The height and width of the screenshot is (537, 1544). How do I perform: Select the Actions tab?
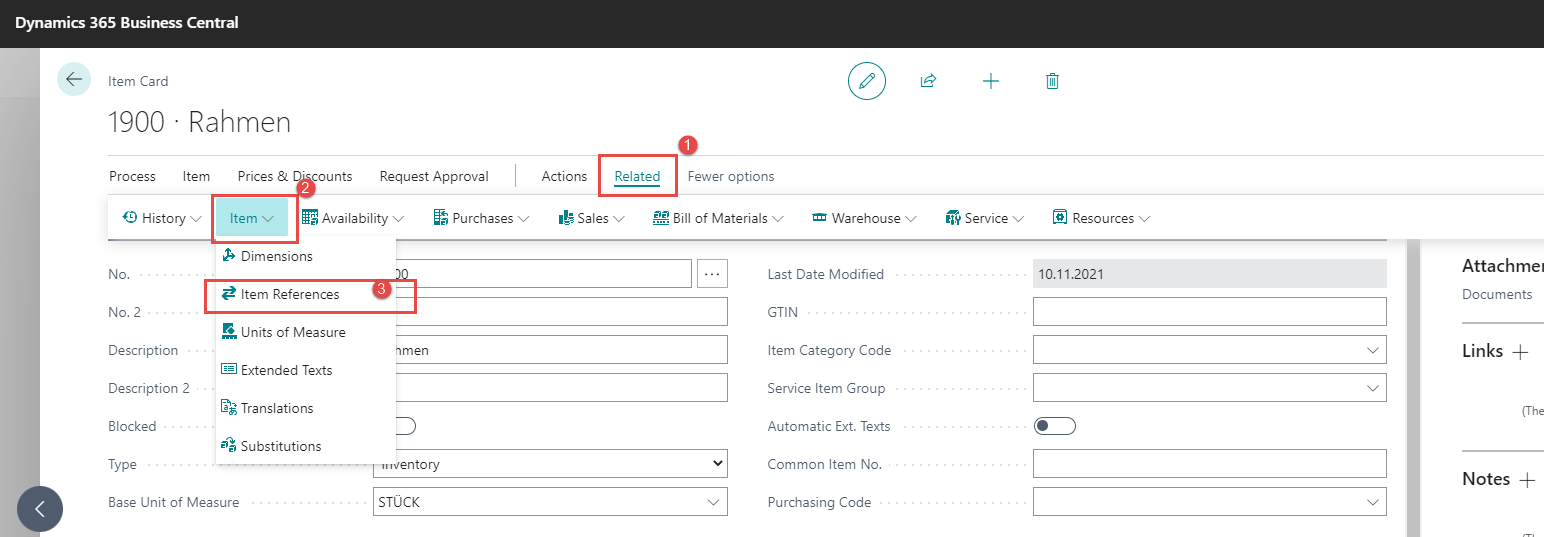[x=564, y=176]
